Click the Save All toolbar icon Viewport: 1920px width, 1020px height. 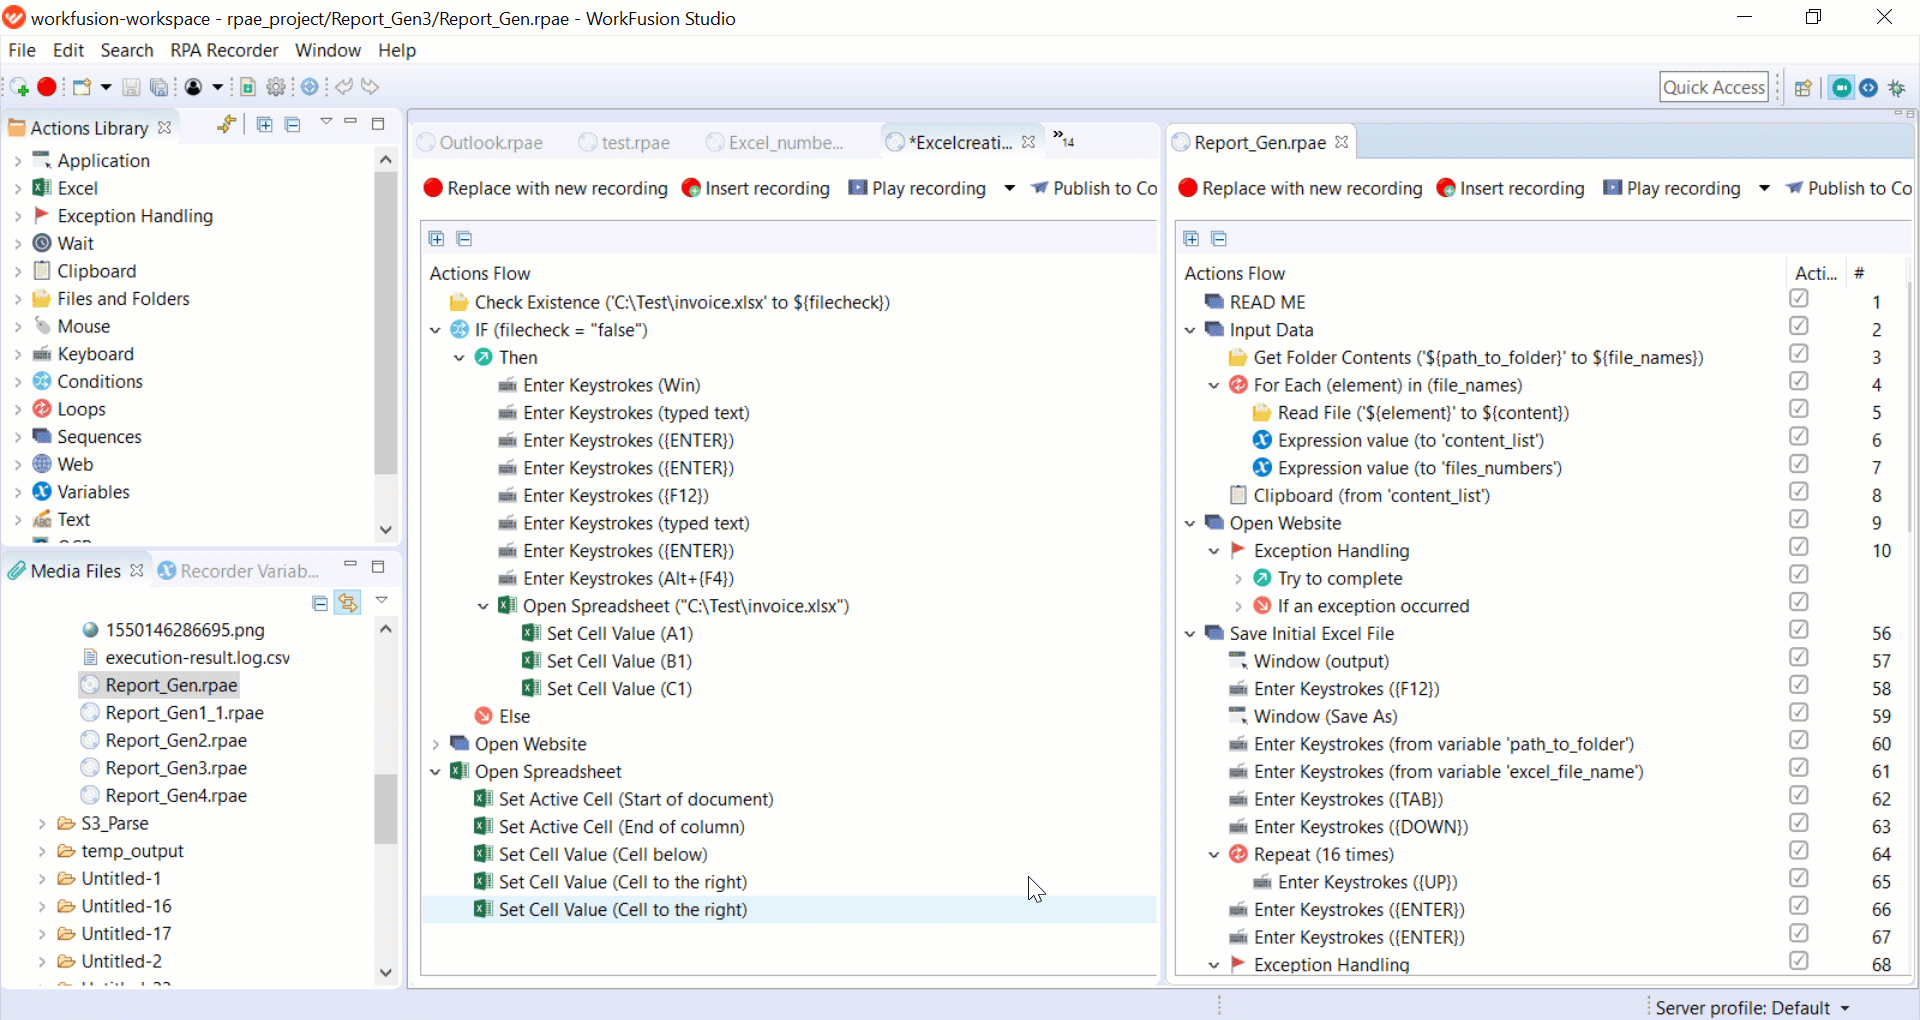(159, 88)
